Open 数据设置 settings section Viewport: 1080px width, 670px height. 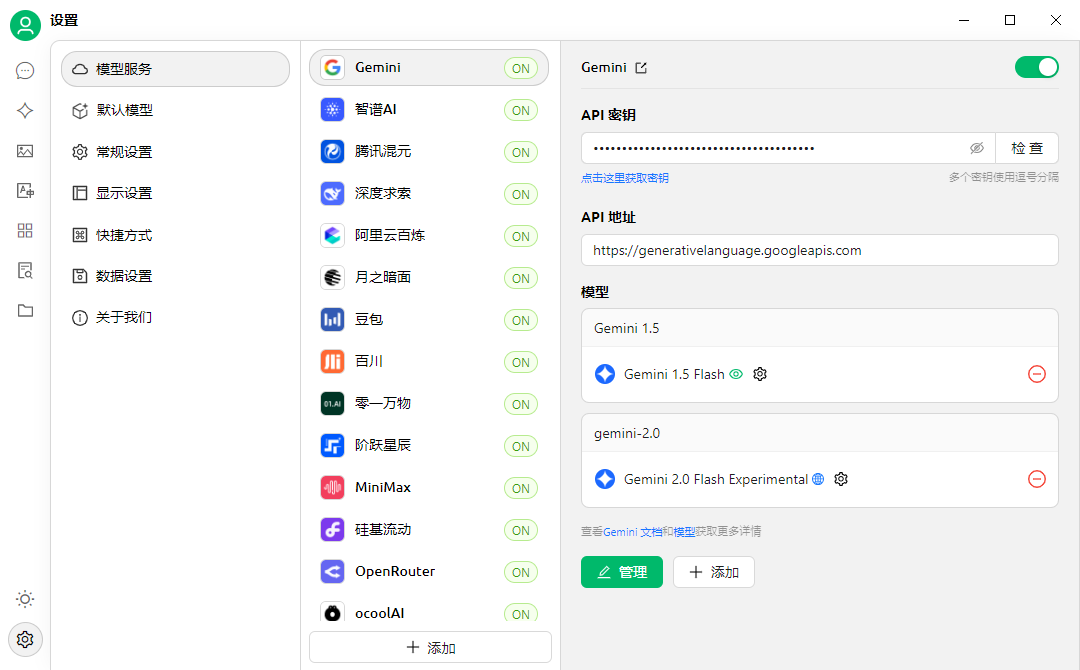[176, 276]
